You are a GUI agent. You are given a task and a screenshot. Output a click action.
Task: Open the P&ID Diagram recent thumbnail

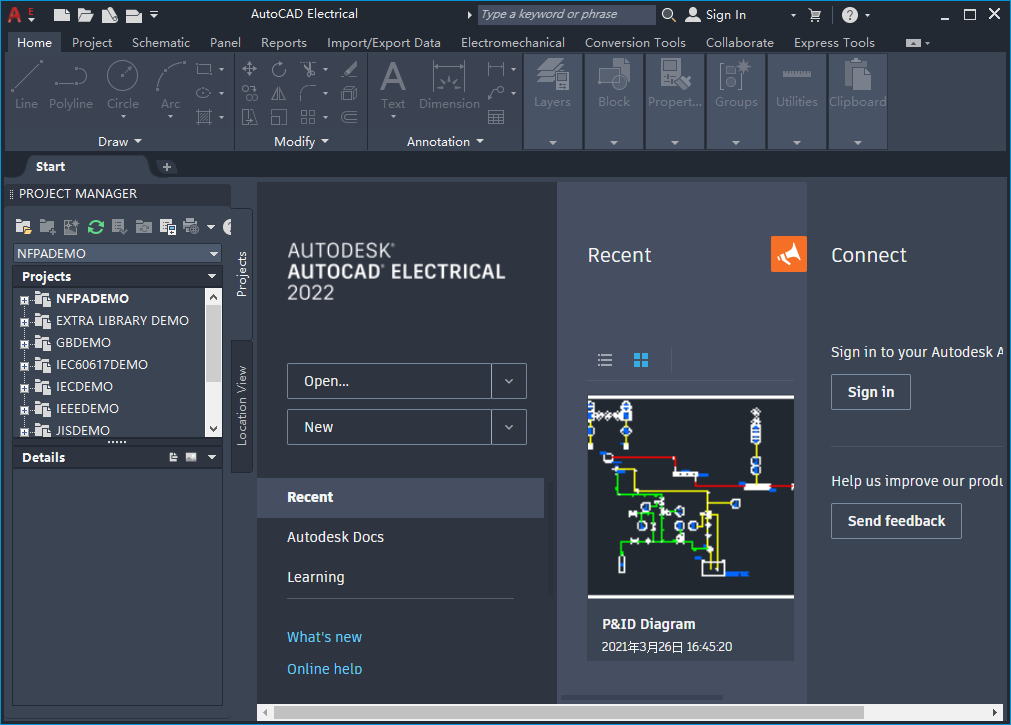691,497
